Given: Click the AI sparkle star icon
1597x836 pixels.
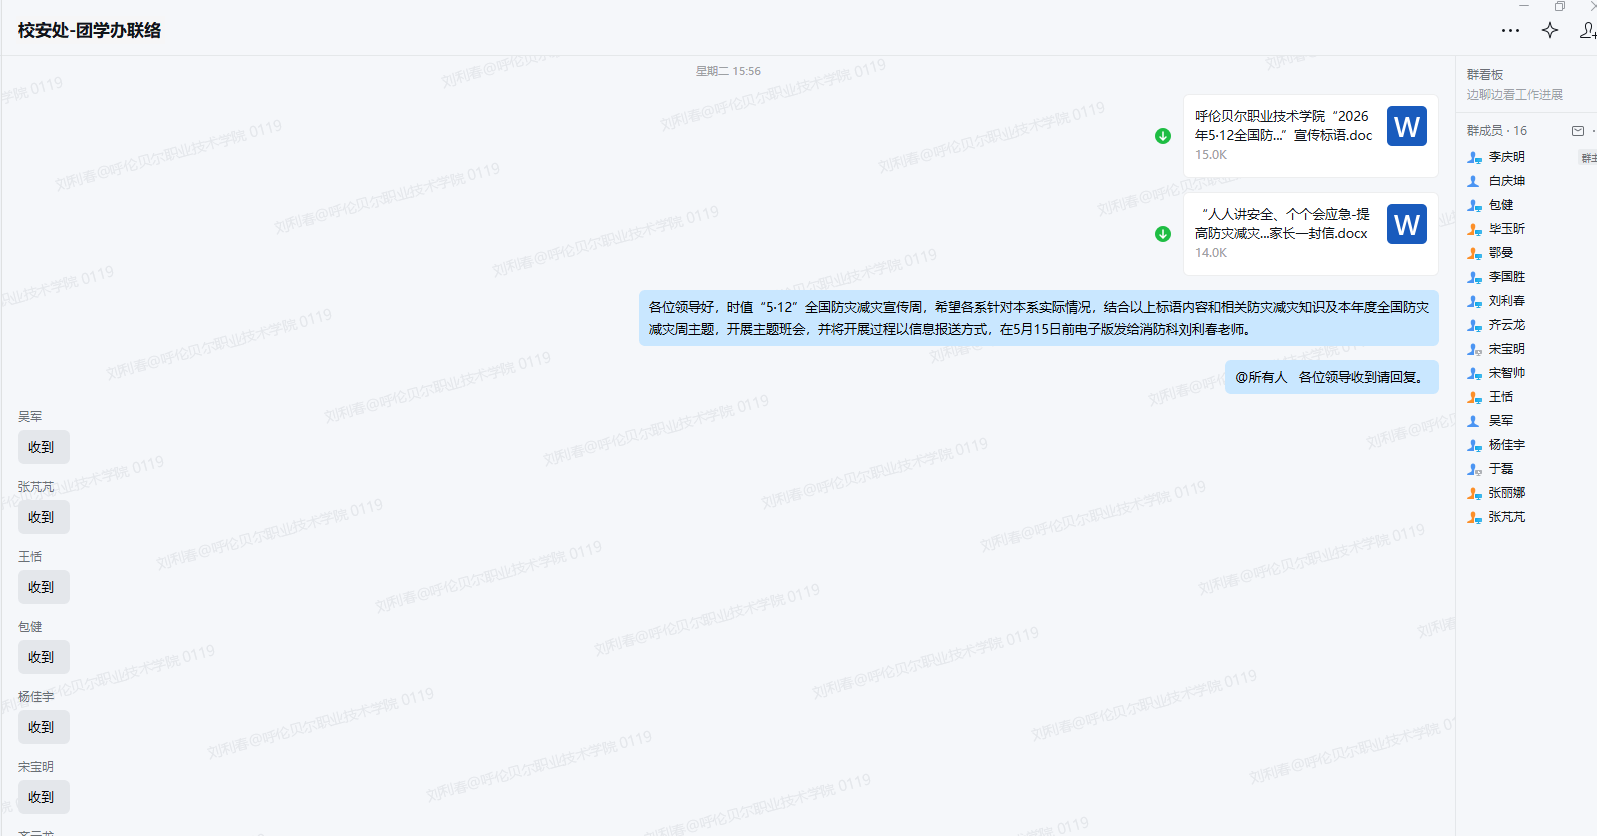Looking at the screenshot, I should 1550,30.
